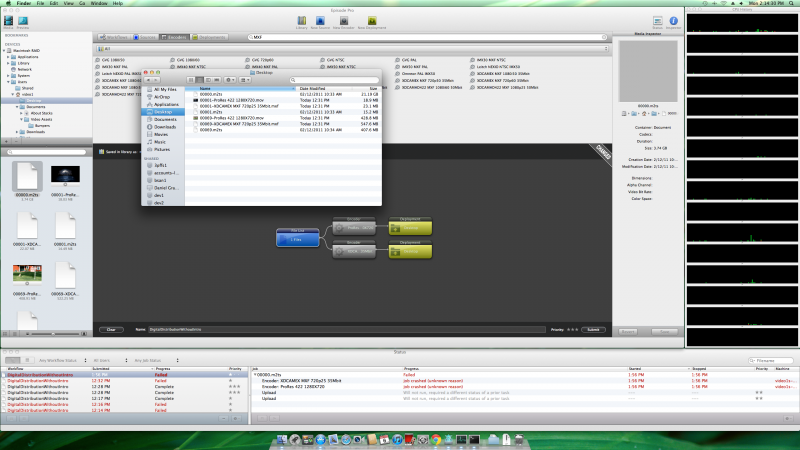Expand the Applications folder in sidebar tree
This screenshot has height=450, width=800.
[x=8, y=57]
